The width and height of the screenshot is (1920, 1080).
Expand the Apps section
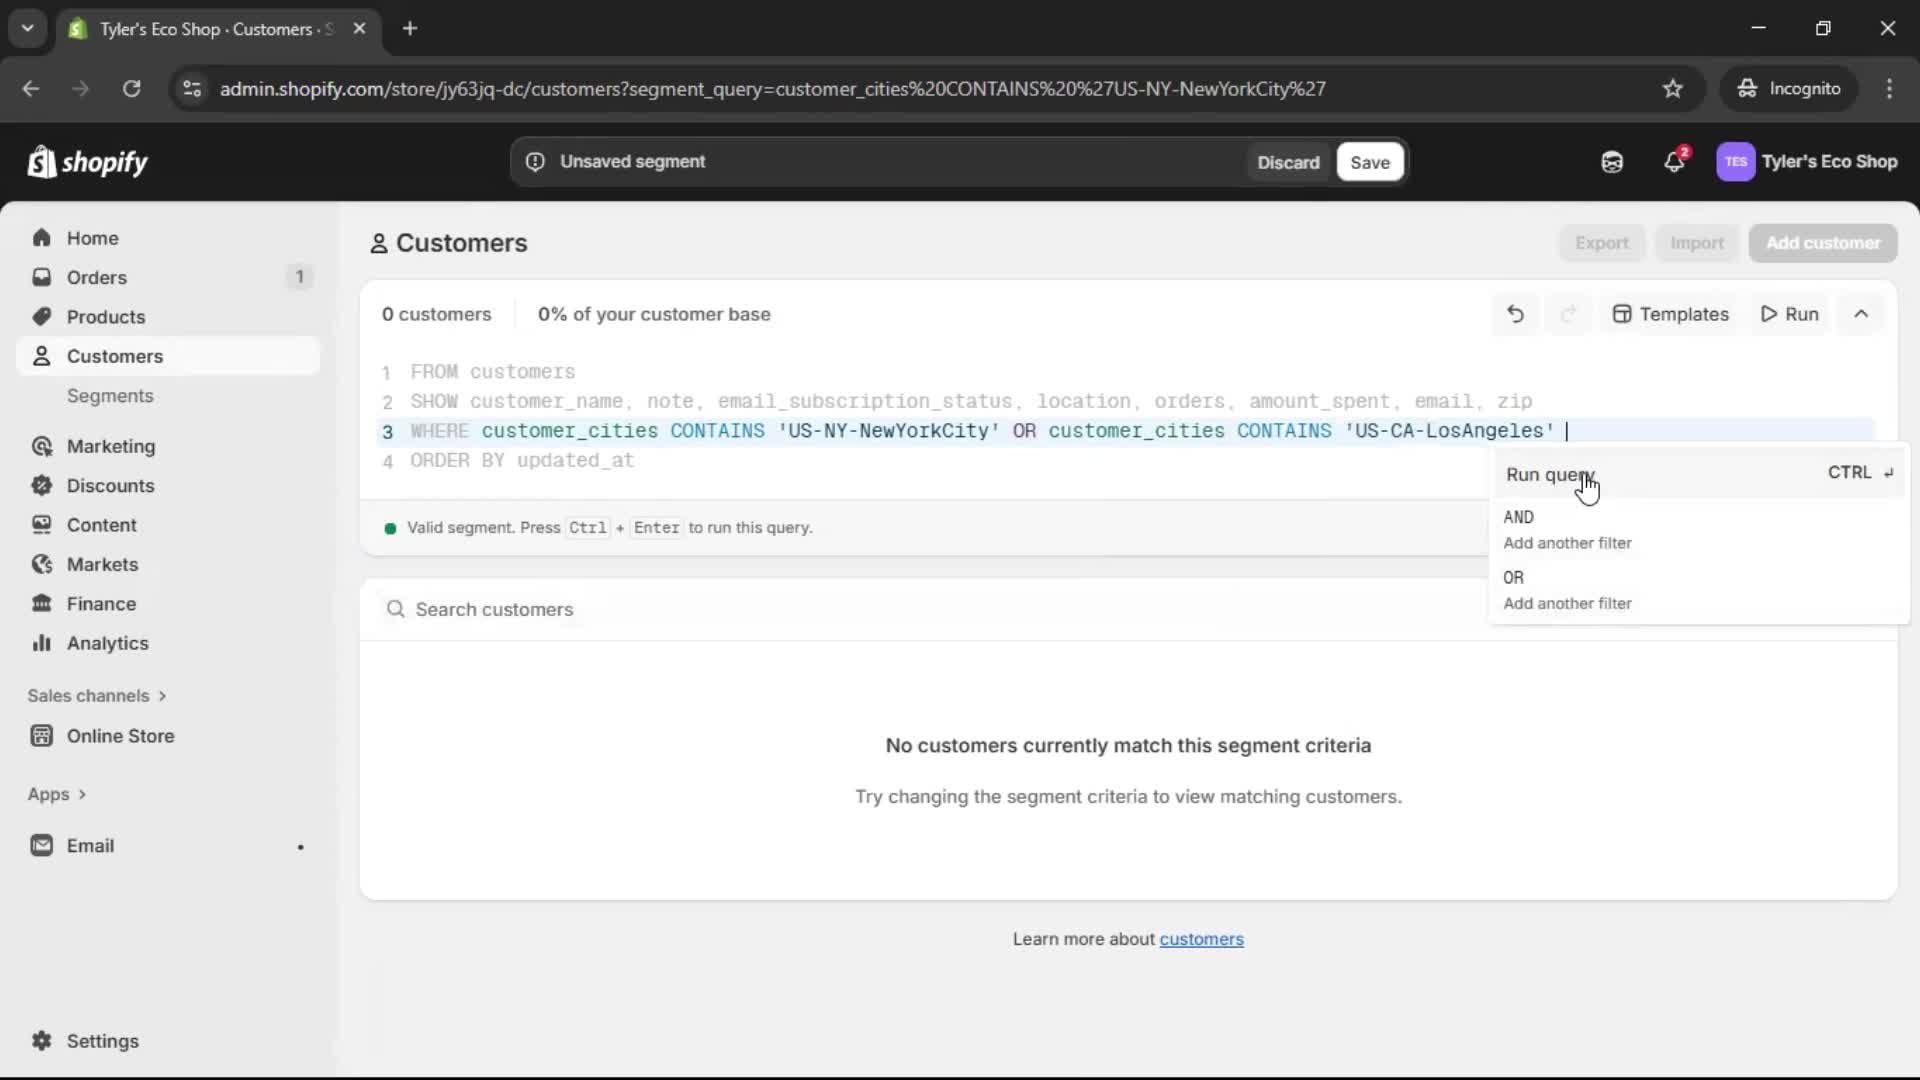[57, 793]
